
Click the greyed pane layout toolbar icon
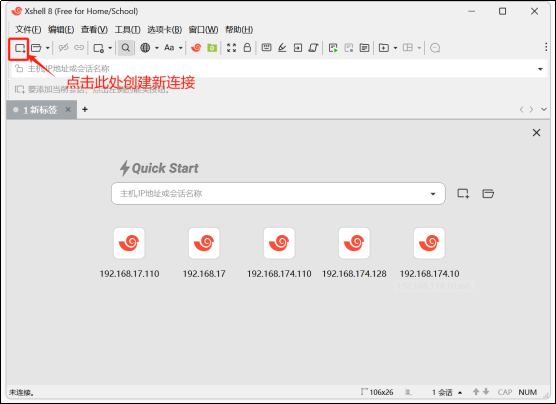[x=408, y=48]
